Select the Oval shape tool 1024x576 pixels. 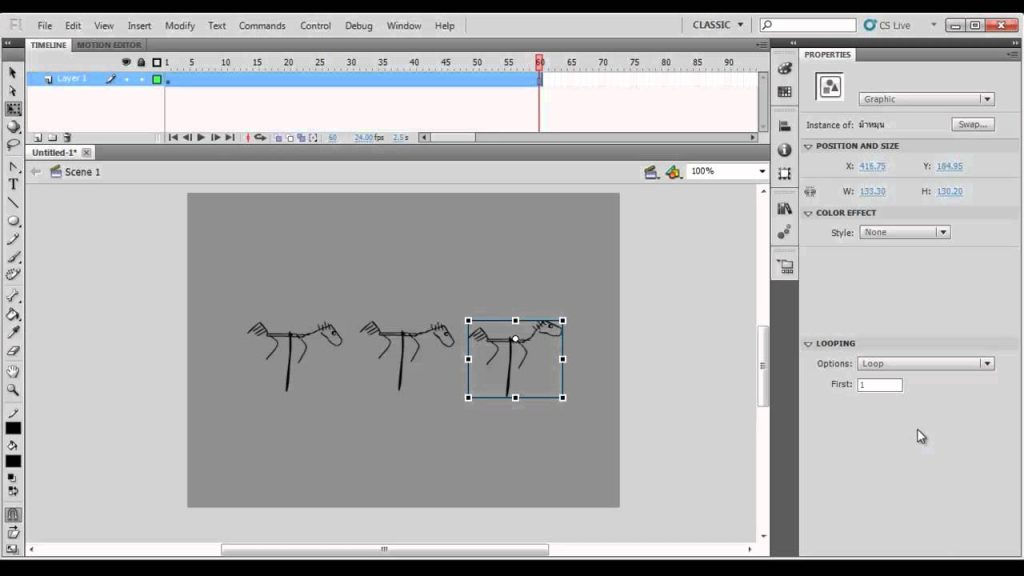pyautogui.click(x=13, y=221)
